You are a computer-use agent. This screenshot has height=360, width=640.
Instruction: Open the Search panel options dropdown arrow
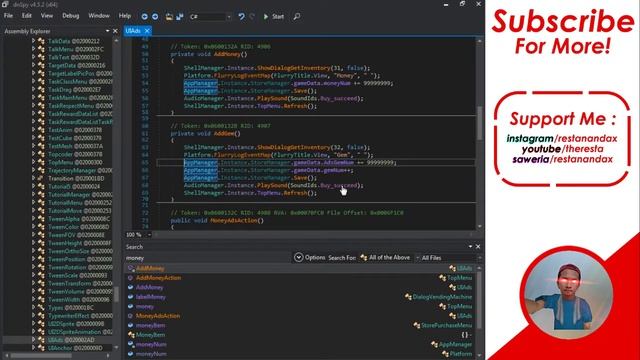pos(470,247)
